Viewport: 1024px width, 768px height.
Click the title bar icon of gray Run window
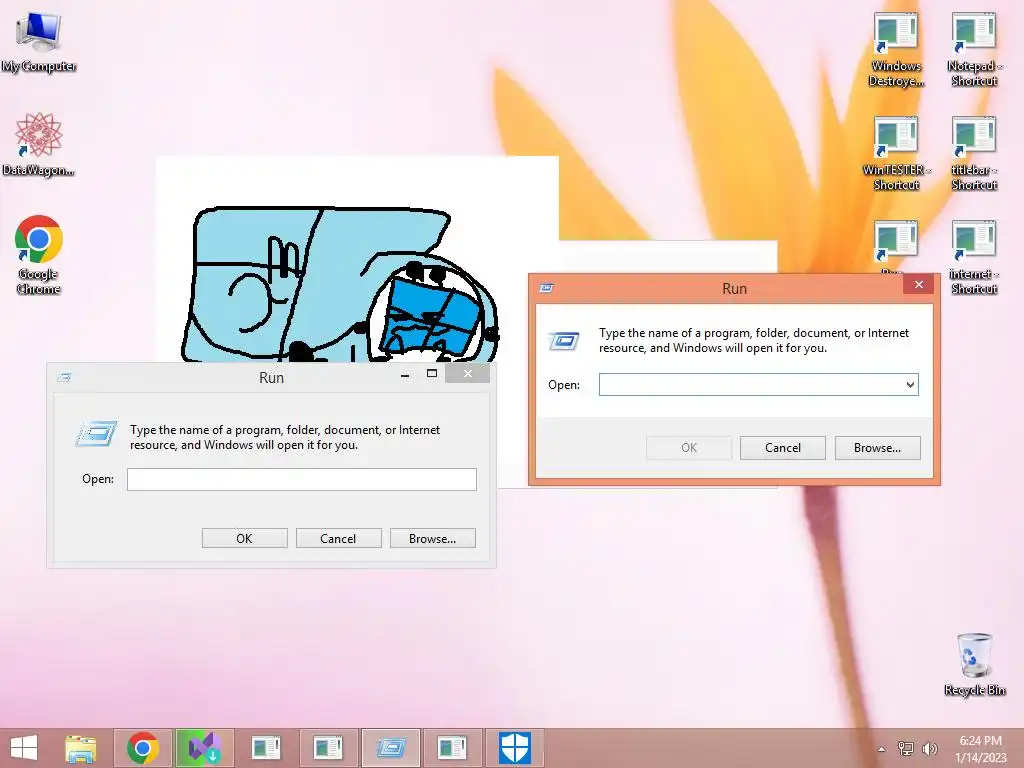64,377
